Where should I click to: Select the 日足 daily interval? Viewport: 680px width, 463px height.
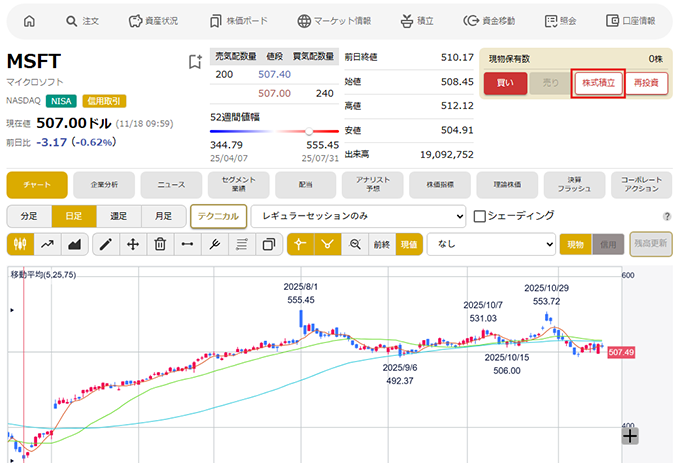click(x=74, y=216)
